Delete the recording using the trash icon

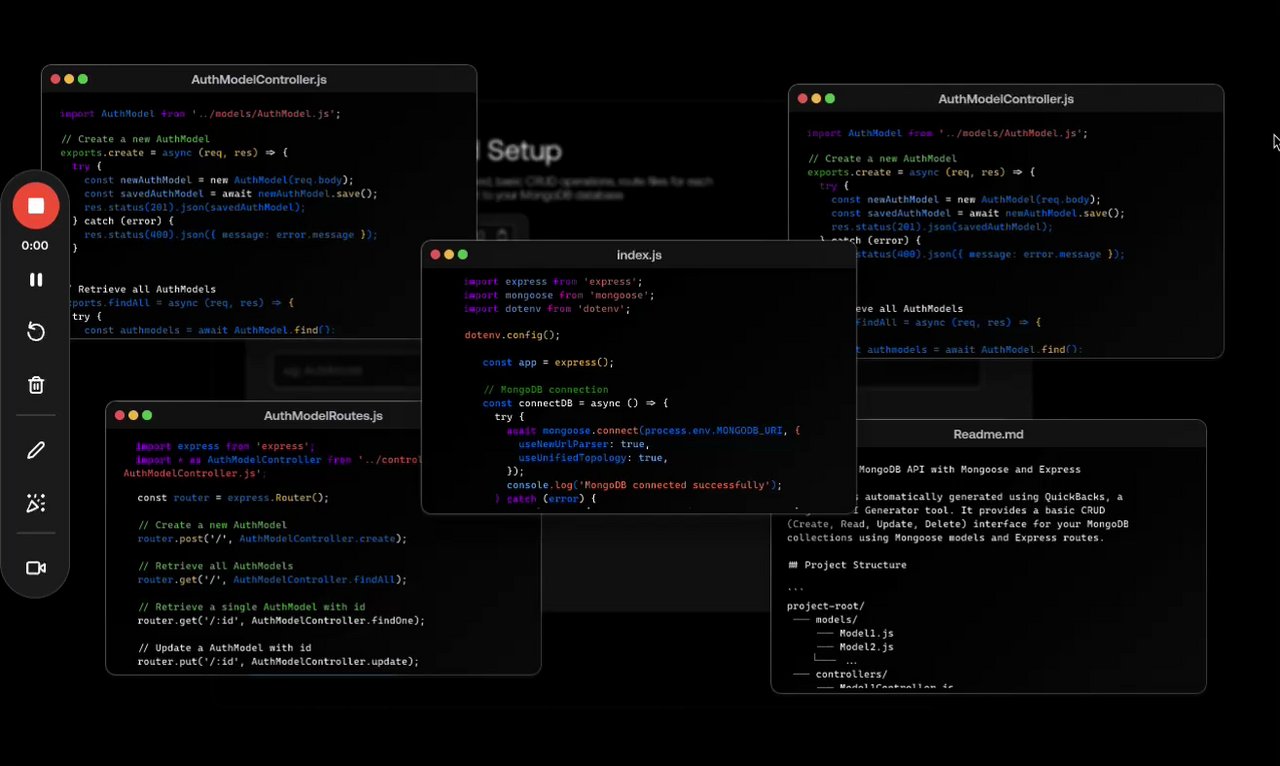36,385
